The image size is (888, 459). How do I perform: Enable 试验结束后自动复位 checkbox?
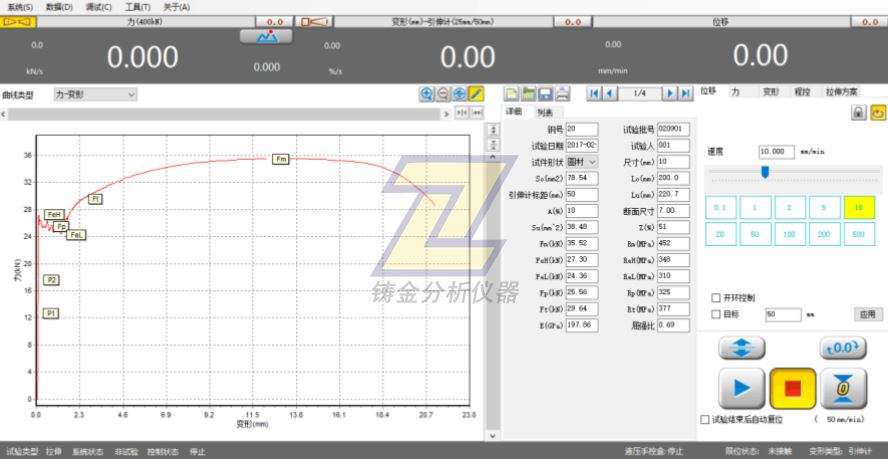point(706,419)
